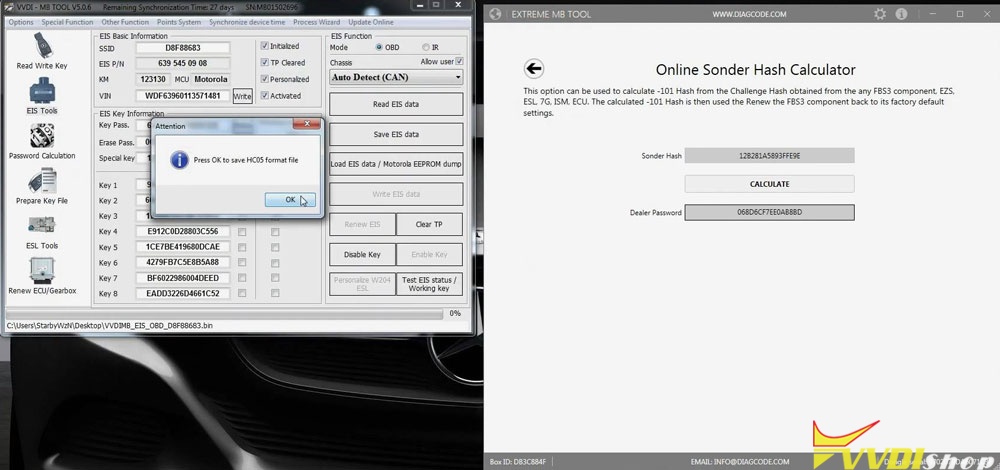
Task: Open the Renew ECU/Gearbox icon
Action: pos(42,276)
